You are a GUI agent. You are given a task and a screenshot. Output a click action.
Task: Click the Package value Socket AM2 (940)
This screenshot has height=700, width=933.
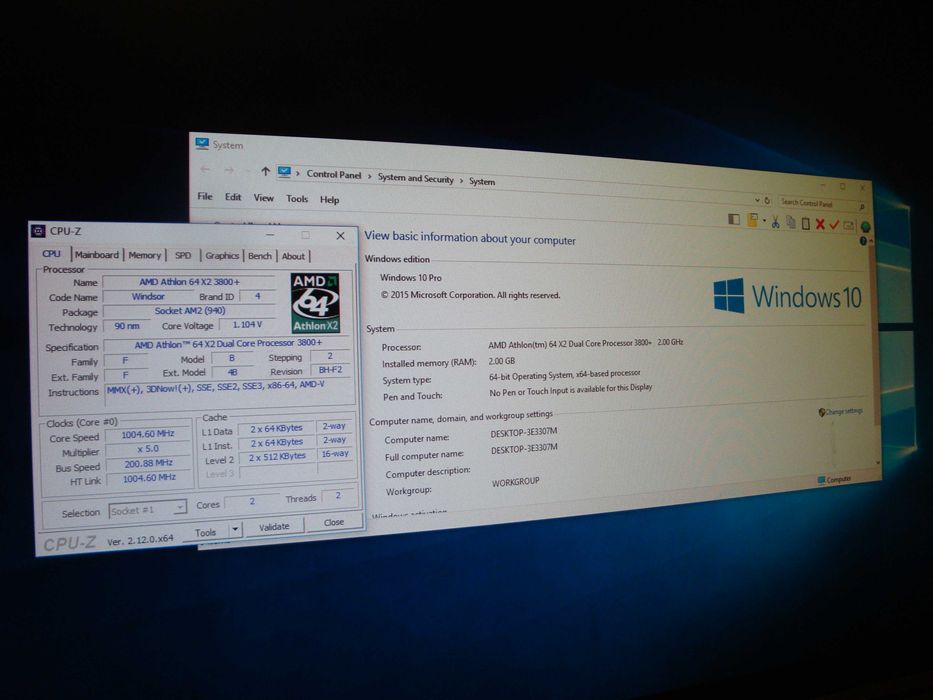tap(190, 311)
